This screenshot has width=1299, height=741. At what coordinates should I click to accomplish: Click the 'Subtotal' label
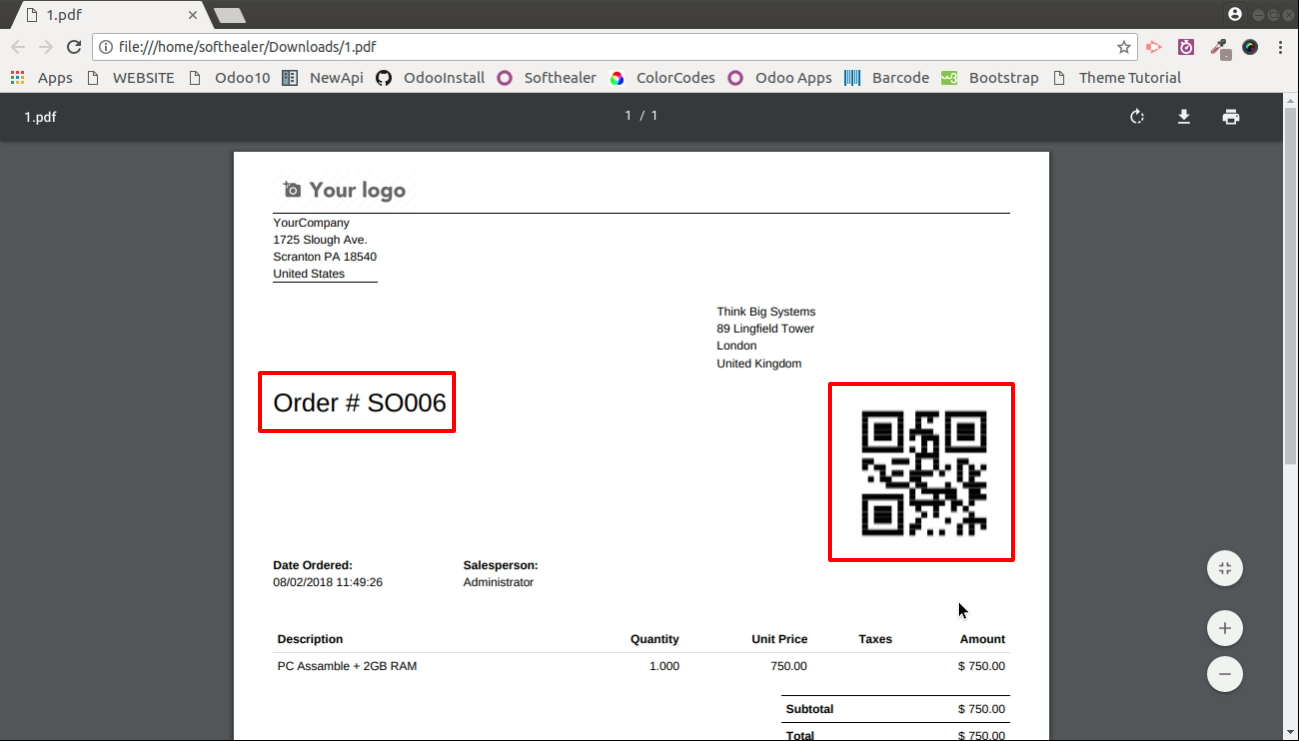pyautogui.click(x=810, y=709)
